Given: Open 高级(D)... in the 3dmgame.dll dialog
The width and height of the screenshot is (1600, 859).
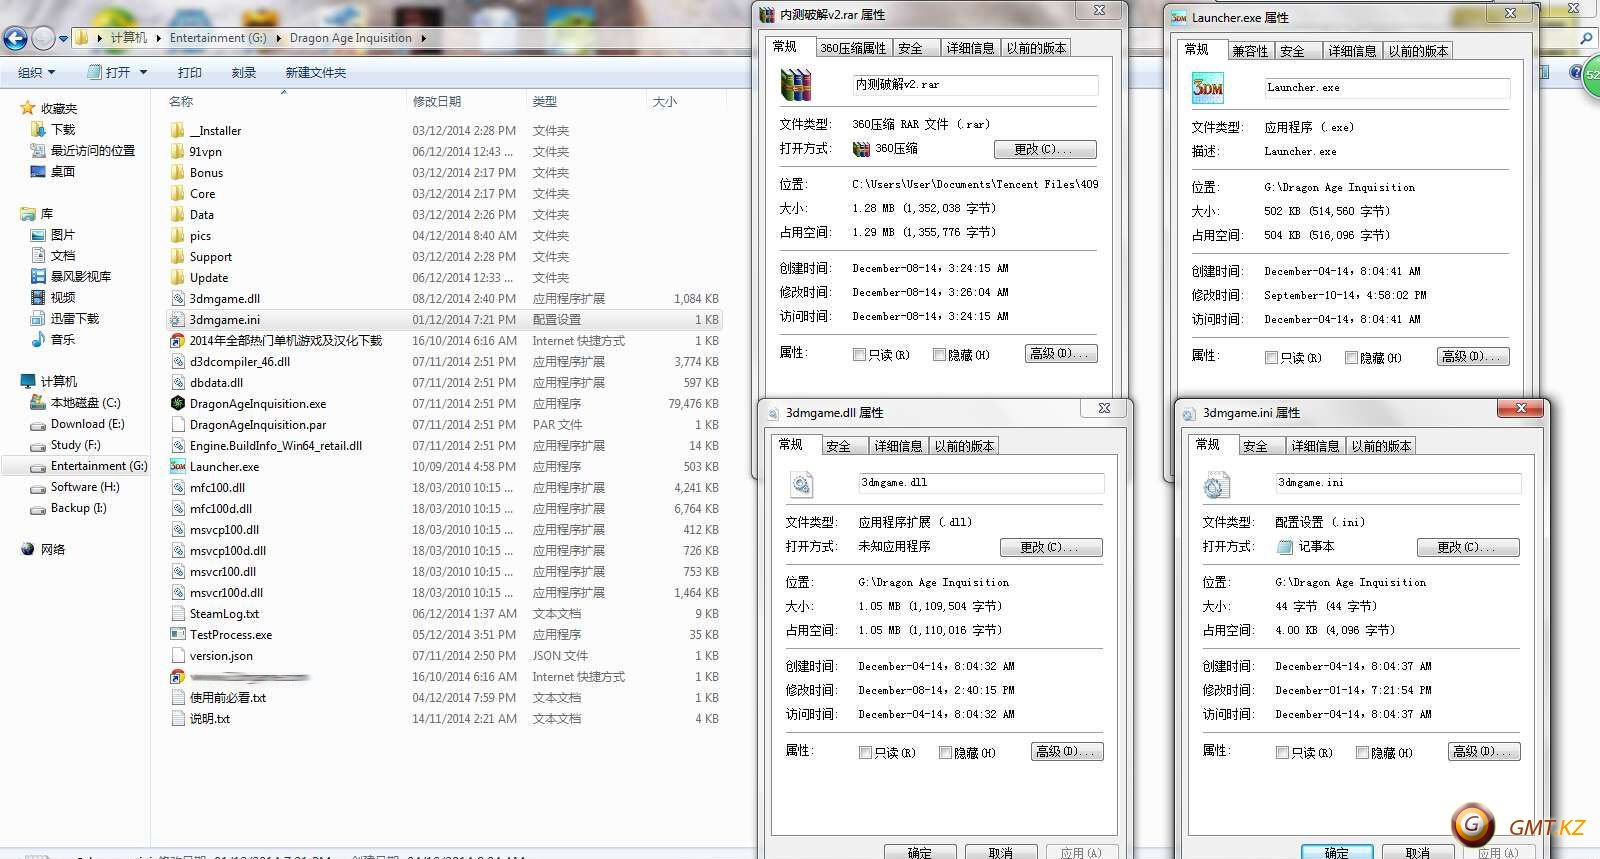Looking at the screenshot, I should point(1067,752).
